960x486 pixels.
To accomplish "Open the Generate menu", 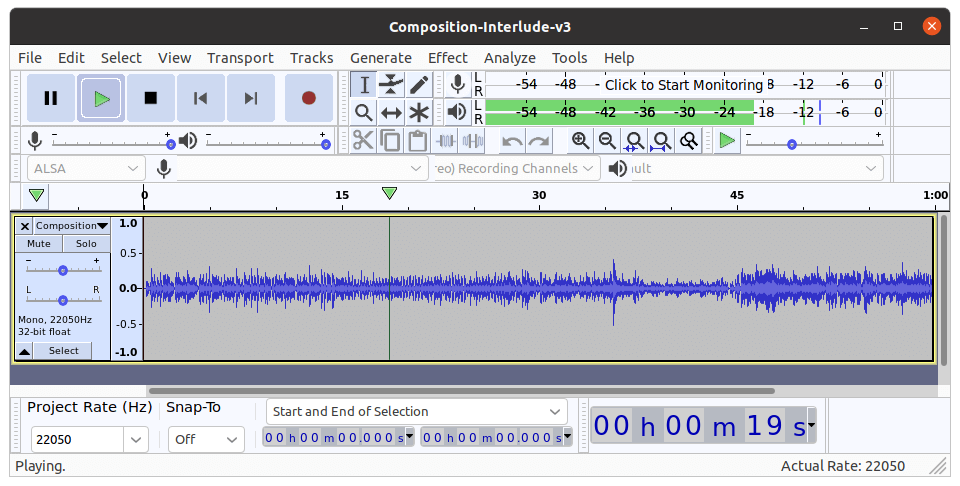I will coord(380,58).
